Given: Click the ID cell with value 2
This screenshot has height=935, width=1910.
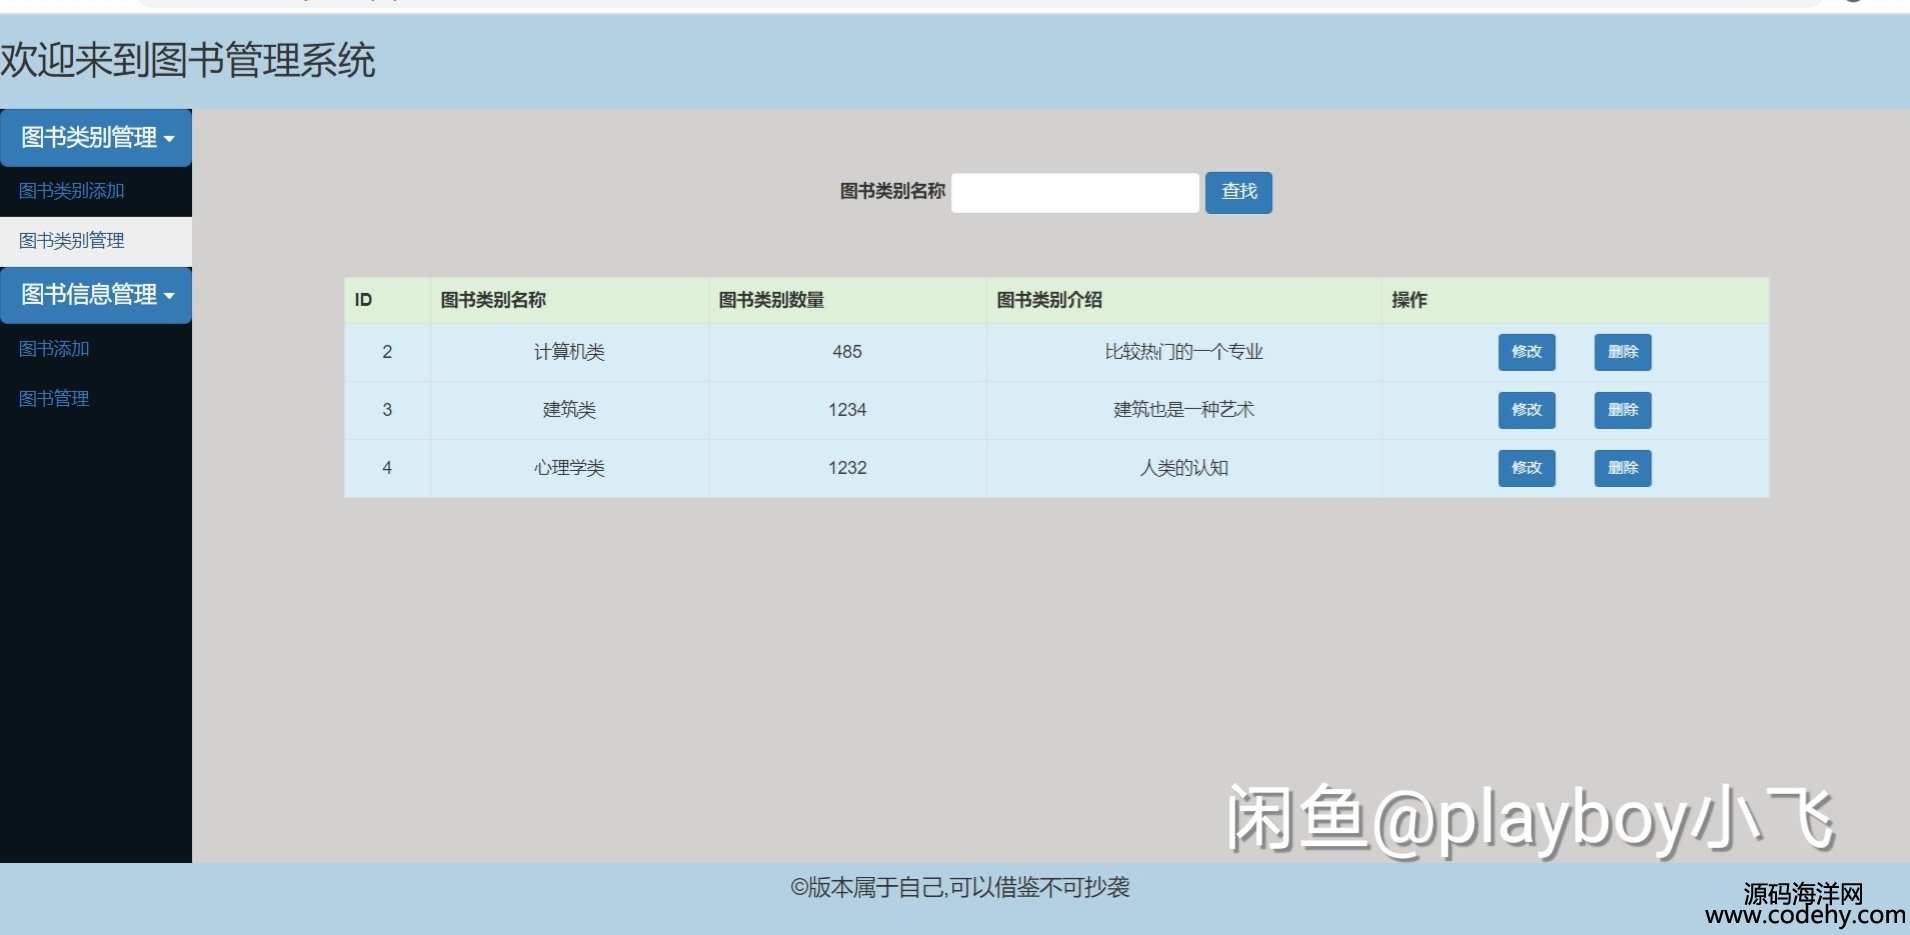Looking at the screenshot, I should coord(387,352).
